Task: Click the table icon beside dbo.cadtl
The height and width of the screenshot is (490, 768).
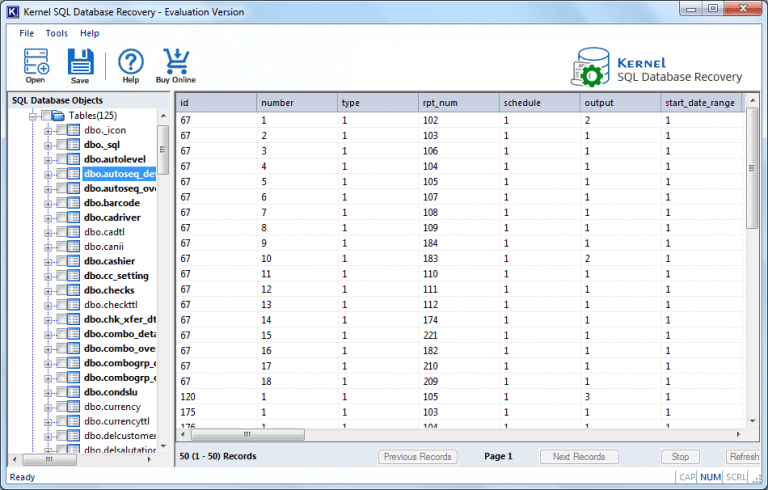Action: (73, 232)
